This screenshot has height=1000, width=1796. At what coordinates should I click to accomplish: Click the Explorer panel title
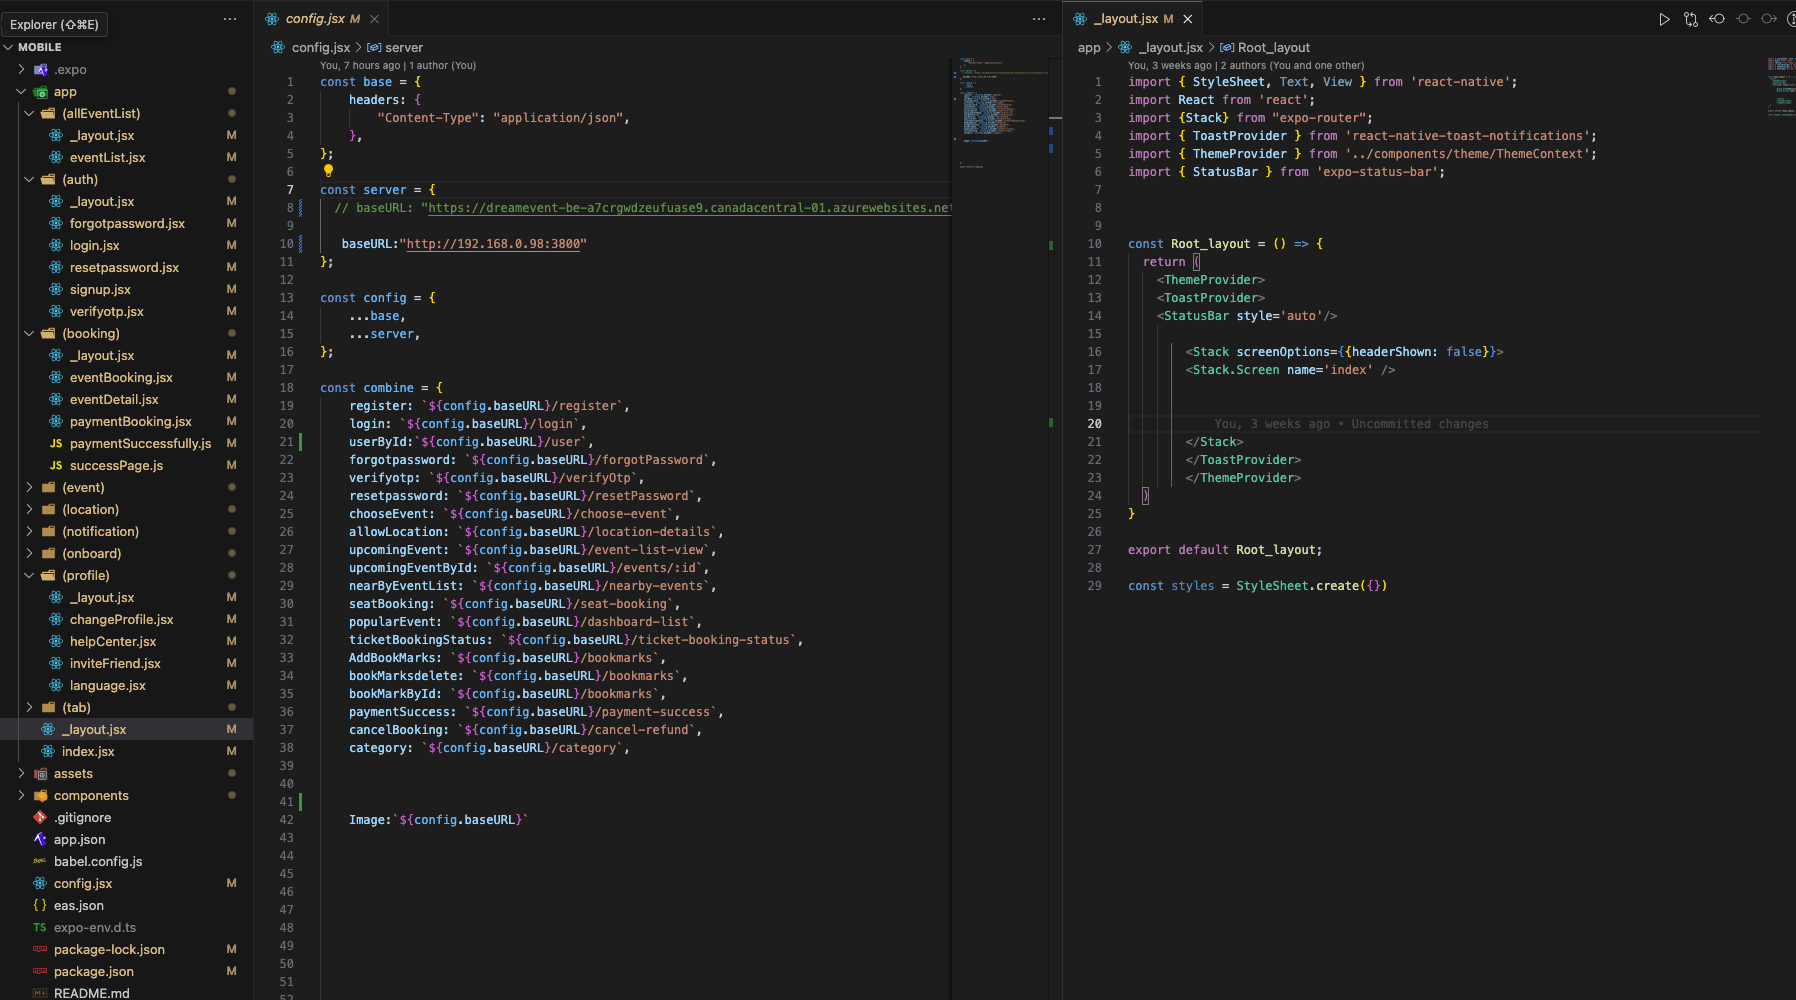pyautogui.click(x=54, y=24)
